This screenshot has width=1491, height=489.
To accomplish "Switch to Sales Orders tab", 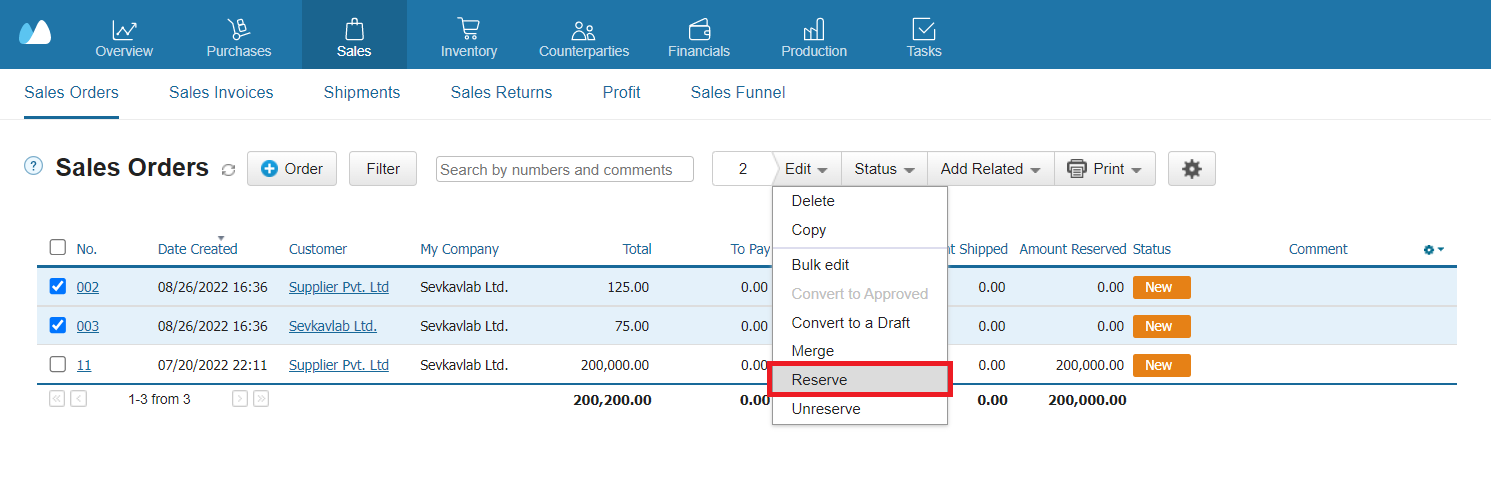I will [71, 93].
